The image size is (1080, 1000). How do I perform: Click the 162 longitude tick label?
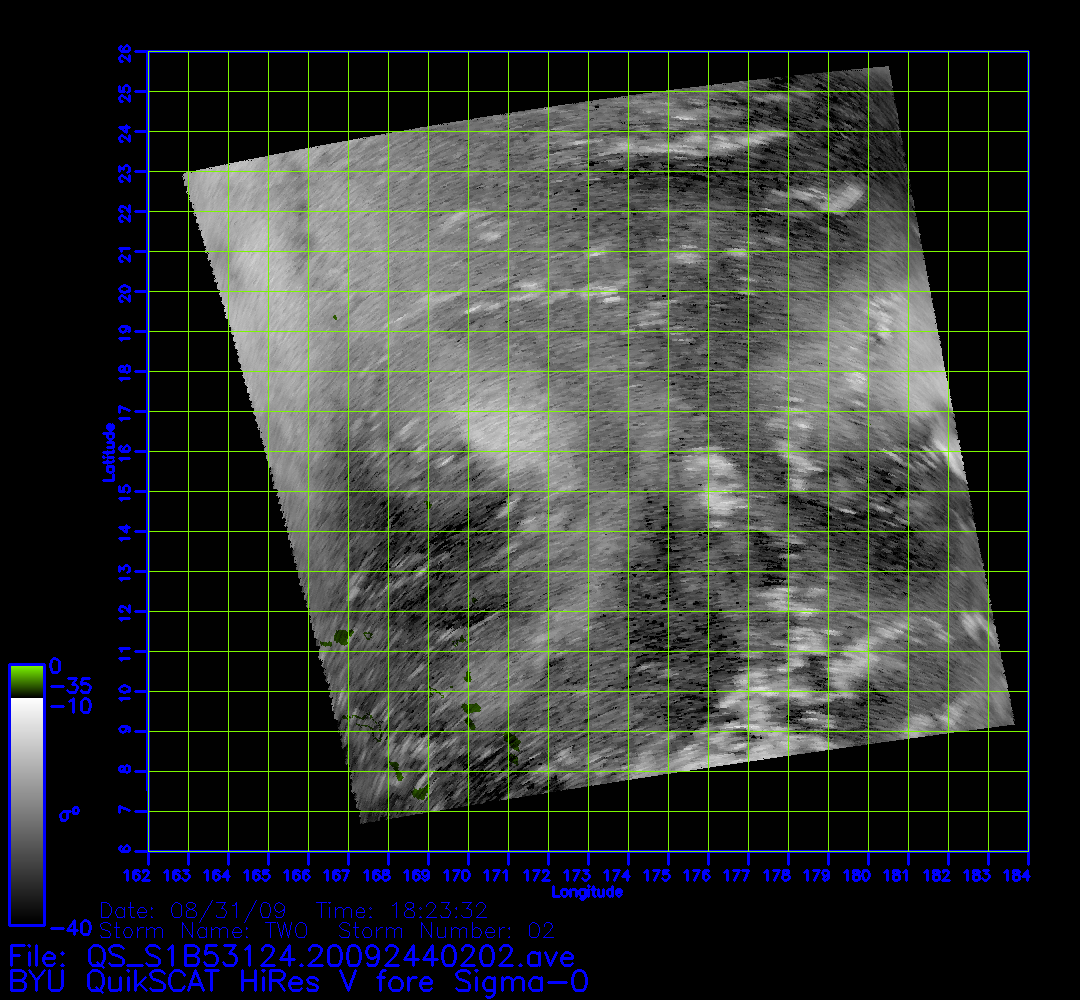click(149, 876)
